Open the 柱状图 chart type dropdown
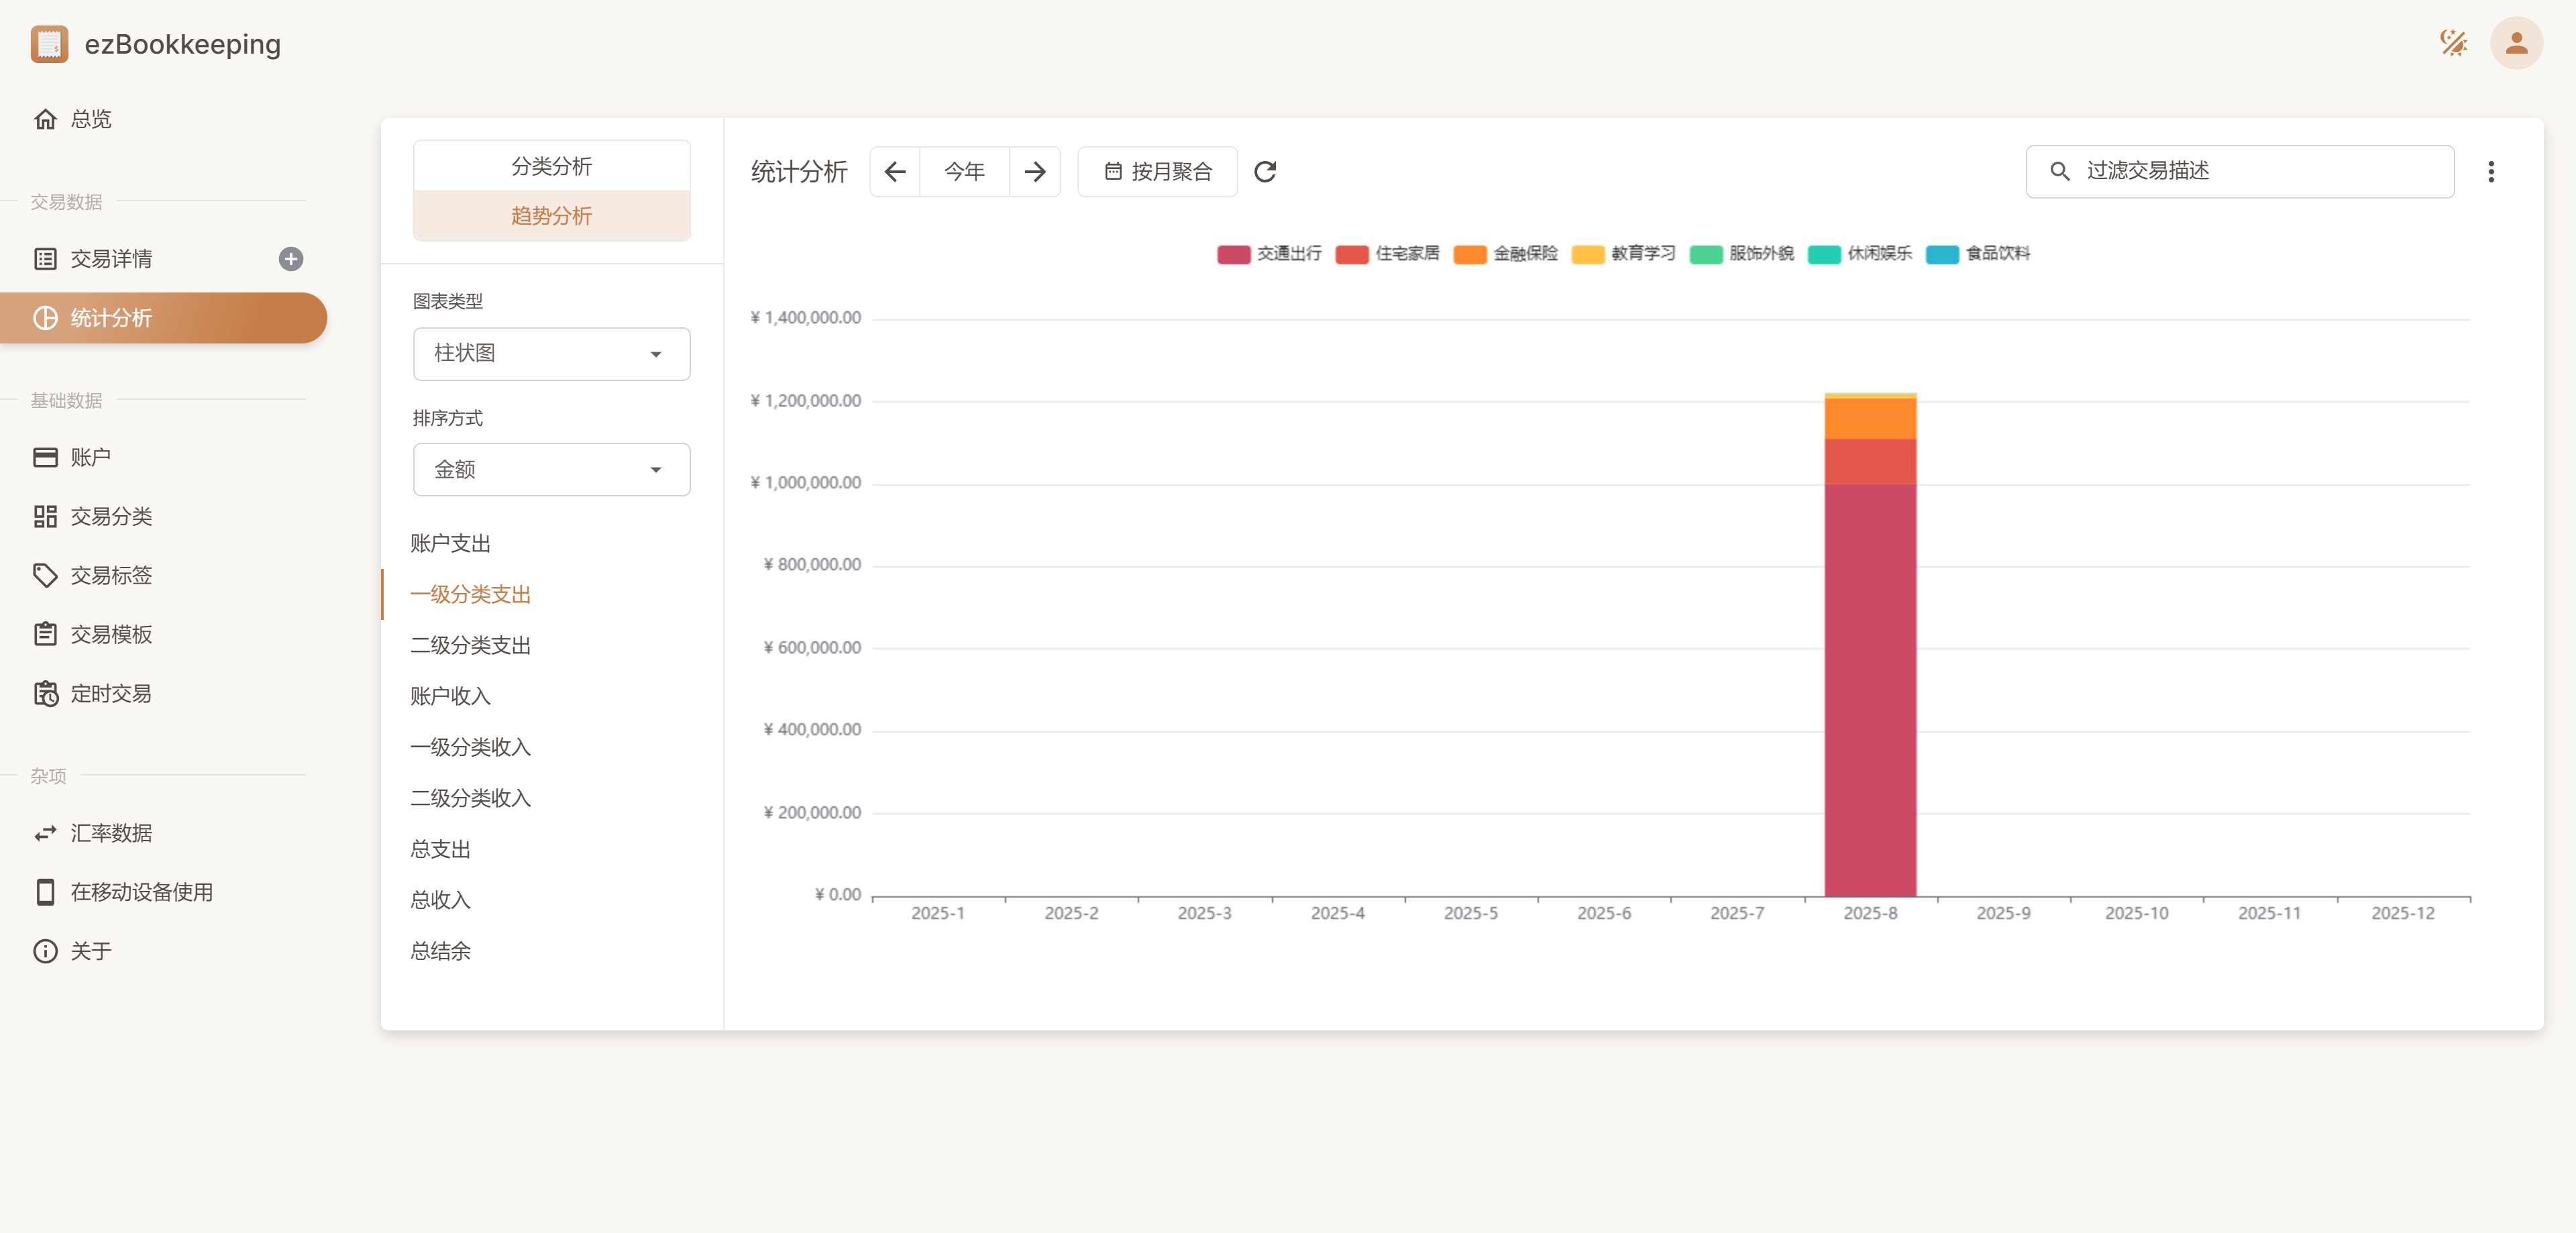2576x1233 pixels. [551, 354]
